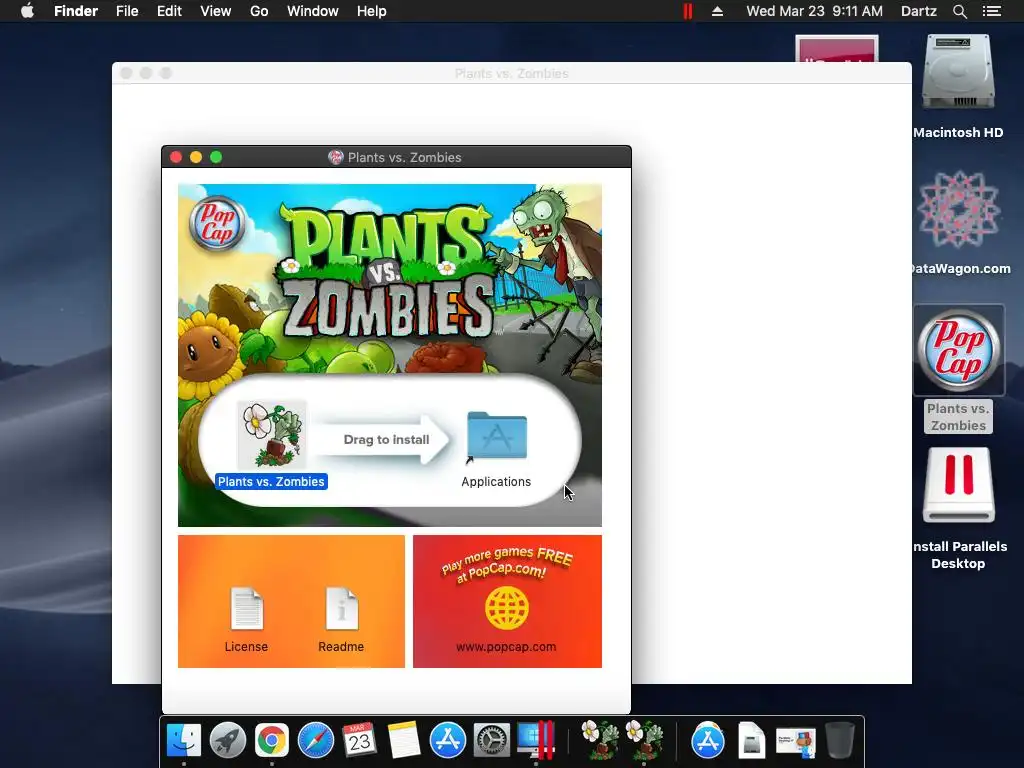The image size is (1024, 768).
Task: Click the yellow globe web icon
Action: (507, 608)
